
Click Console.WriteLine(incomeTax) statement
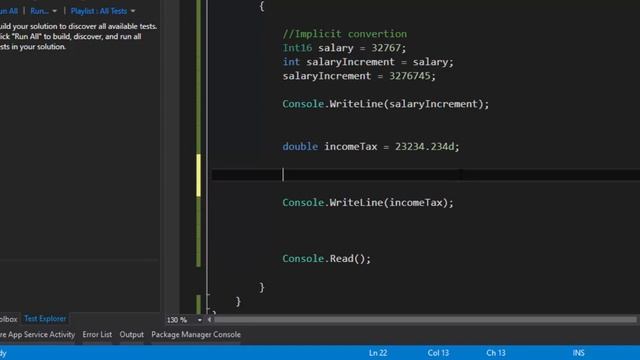coord(368,202)
